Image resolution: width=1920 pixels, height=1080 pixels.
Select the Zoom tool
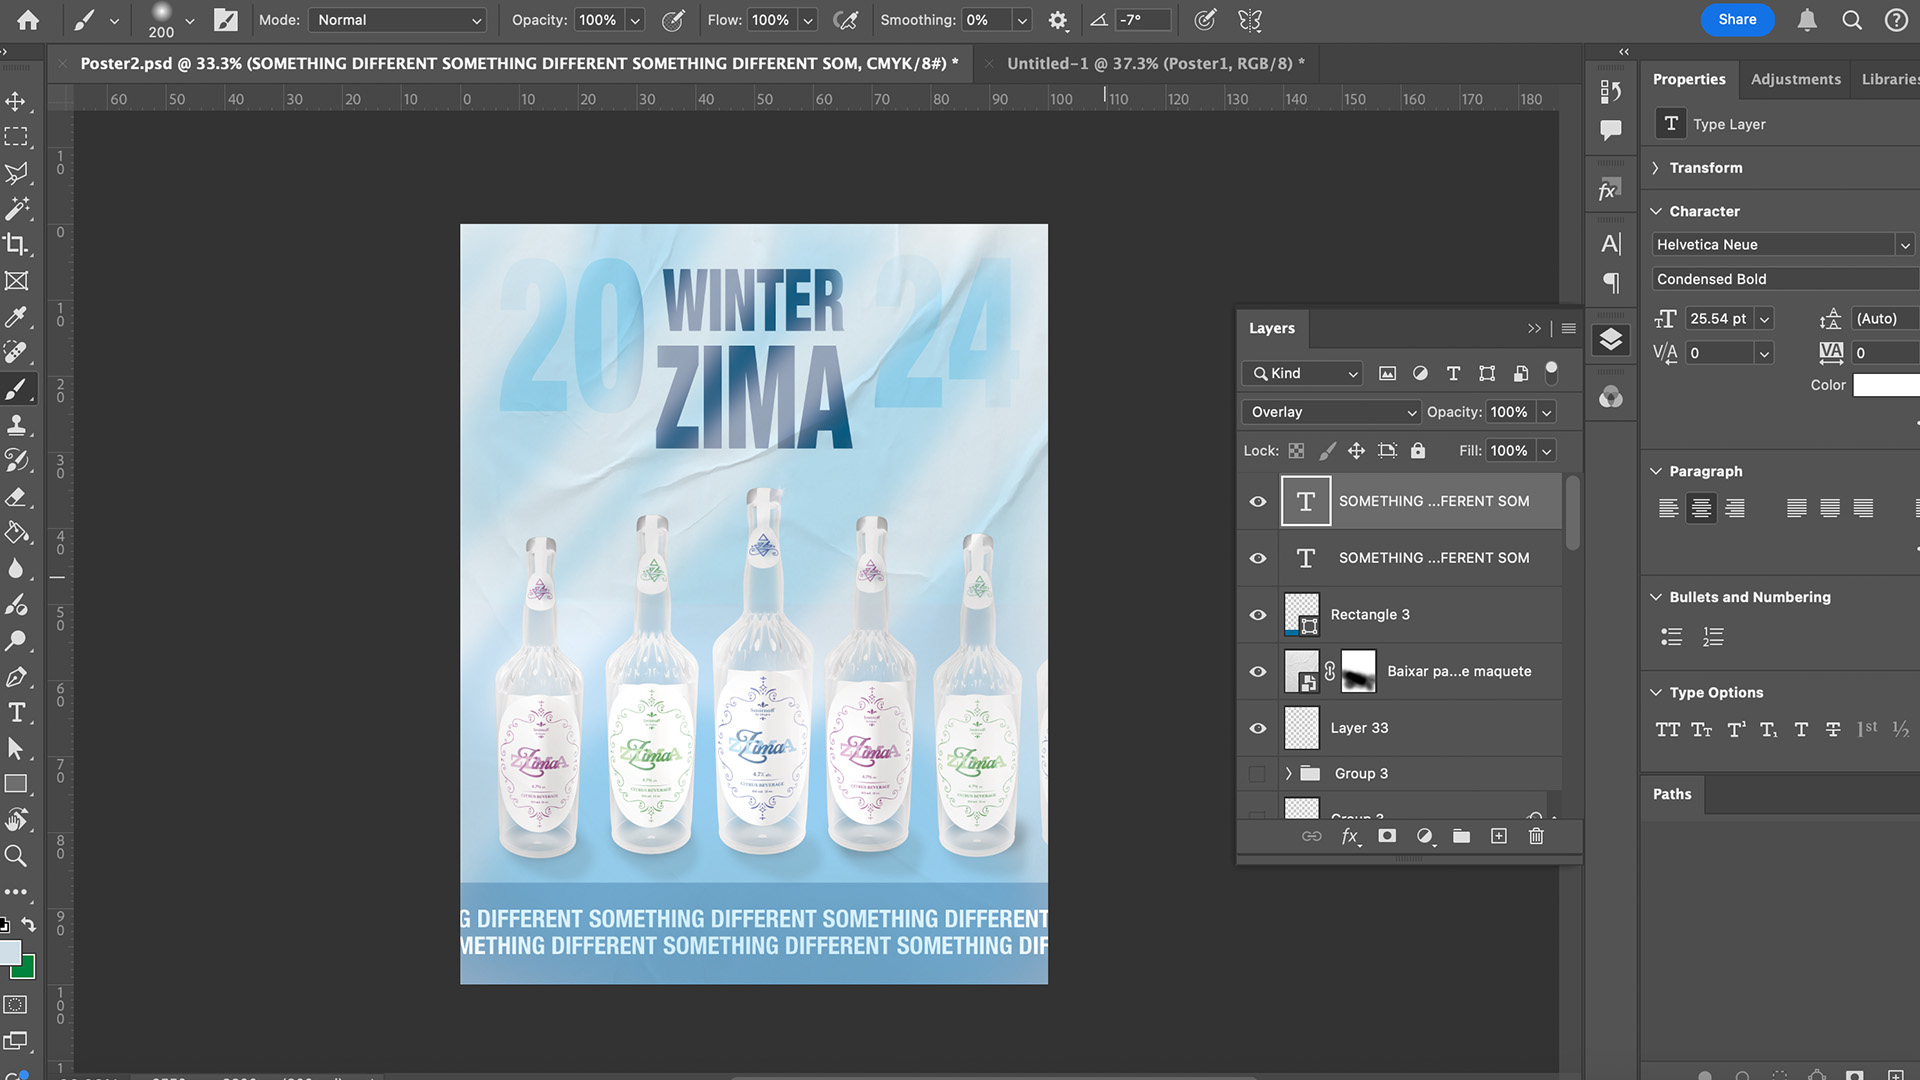[17, 856]
